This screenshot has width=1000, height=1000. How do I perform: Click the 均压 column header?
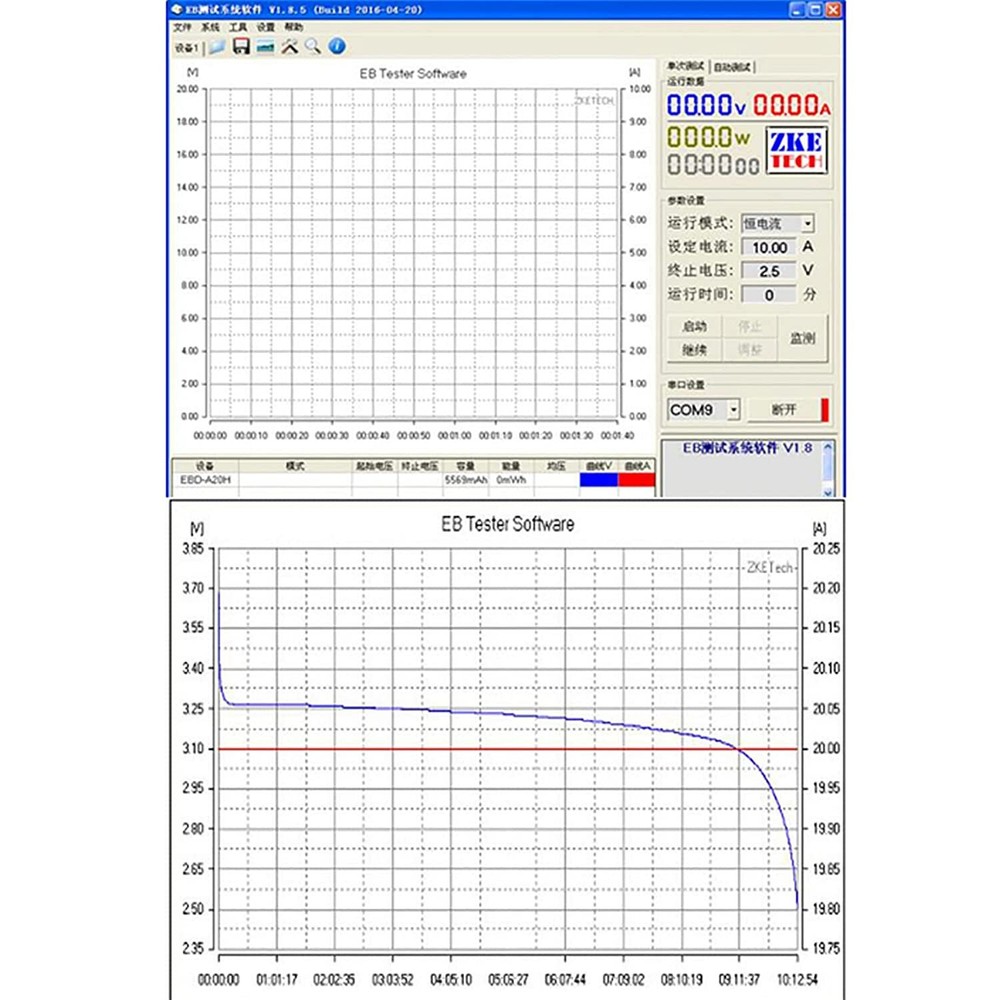[556, 466]
